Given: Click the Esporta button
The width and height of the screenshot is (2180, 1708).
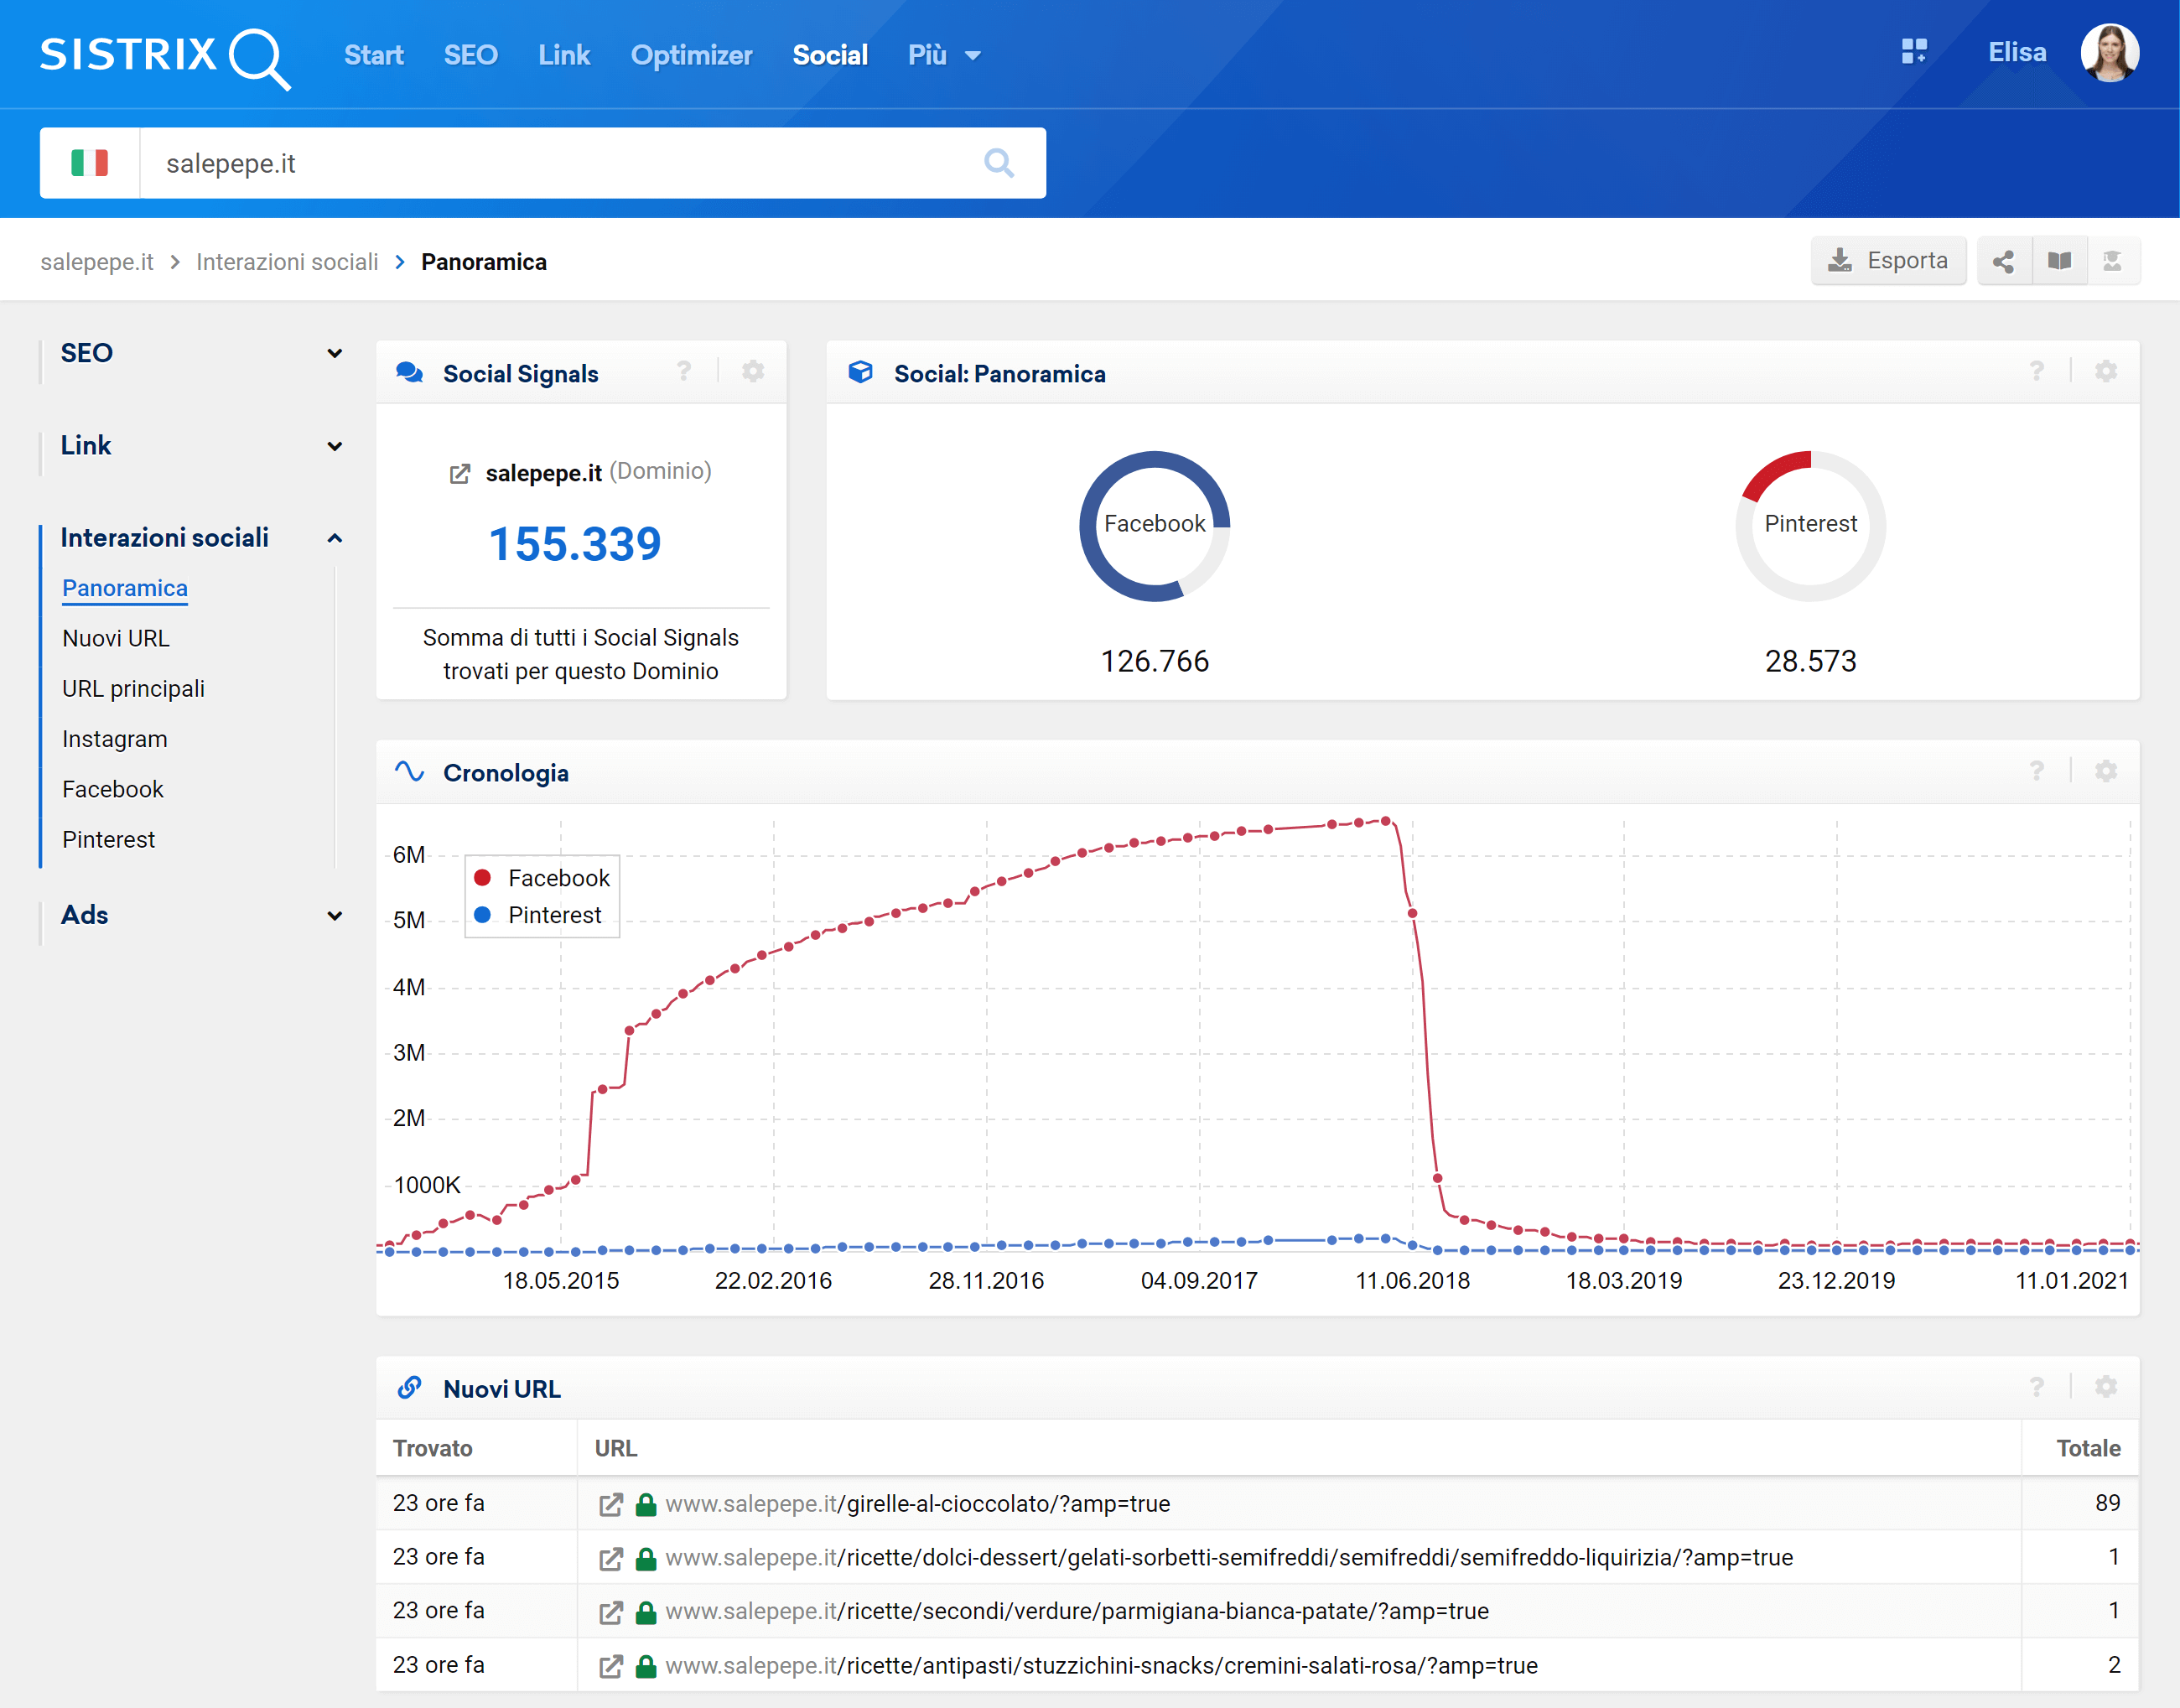Looking at the screenshot, I should click(1888, 261).
